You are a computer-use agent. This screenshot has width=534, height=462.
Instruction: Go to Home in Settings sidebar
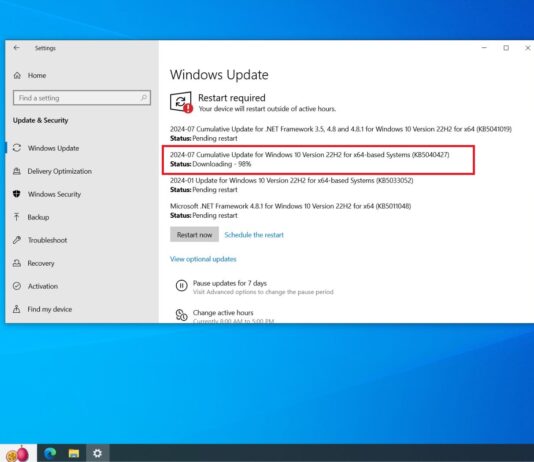(x=37, y=75)
